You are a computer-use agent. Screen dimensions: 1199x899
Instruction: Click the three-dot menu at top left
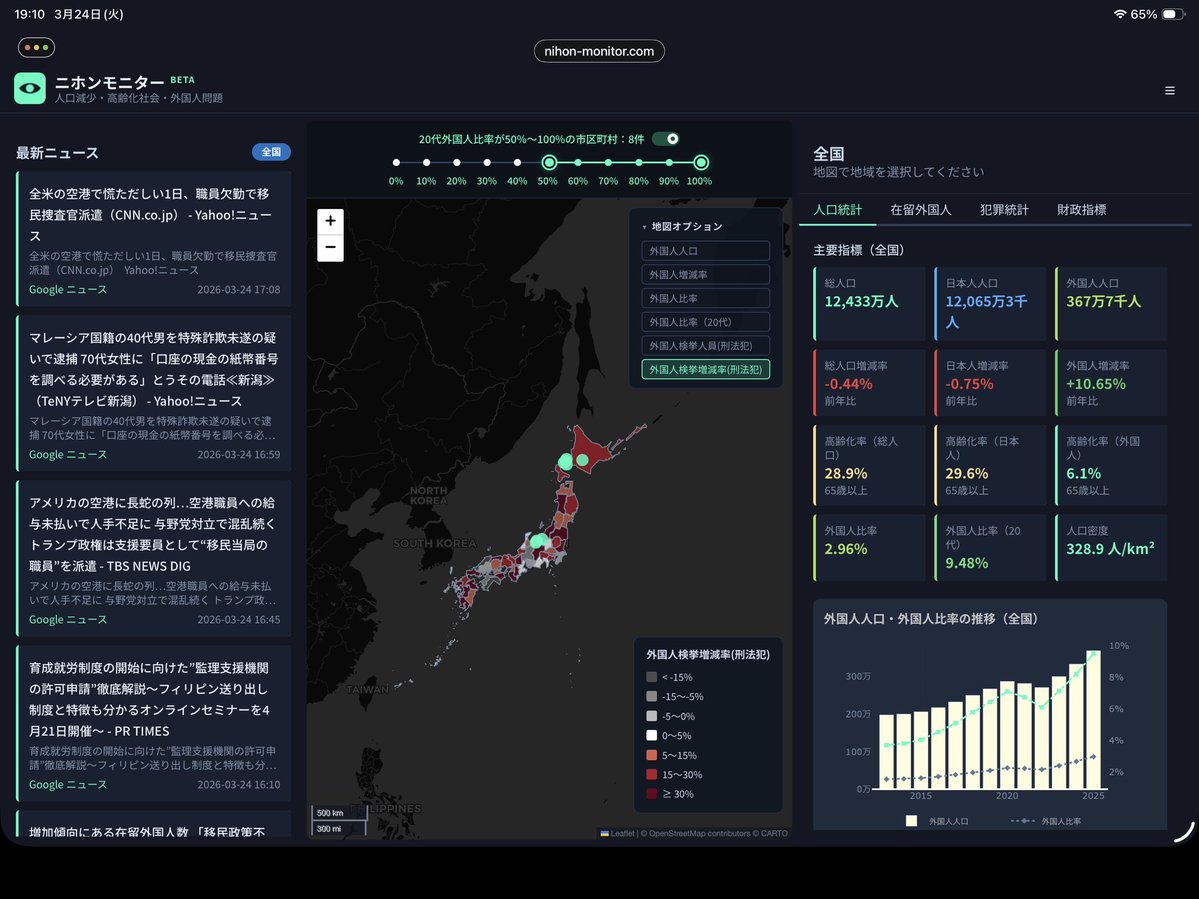pyautogui.click(x=36, y=47)
